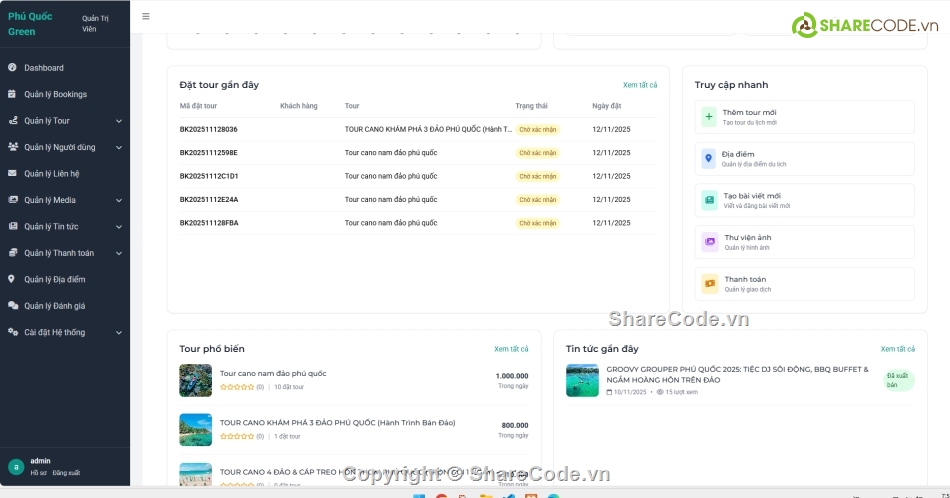The height and width of the screenshot is (498, 950).
Task: Click the Quản lý Bookings calendar icon
Action: [12, 94]
